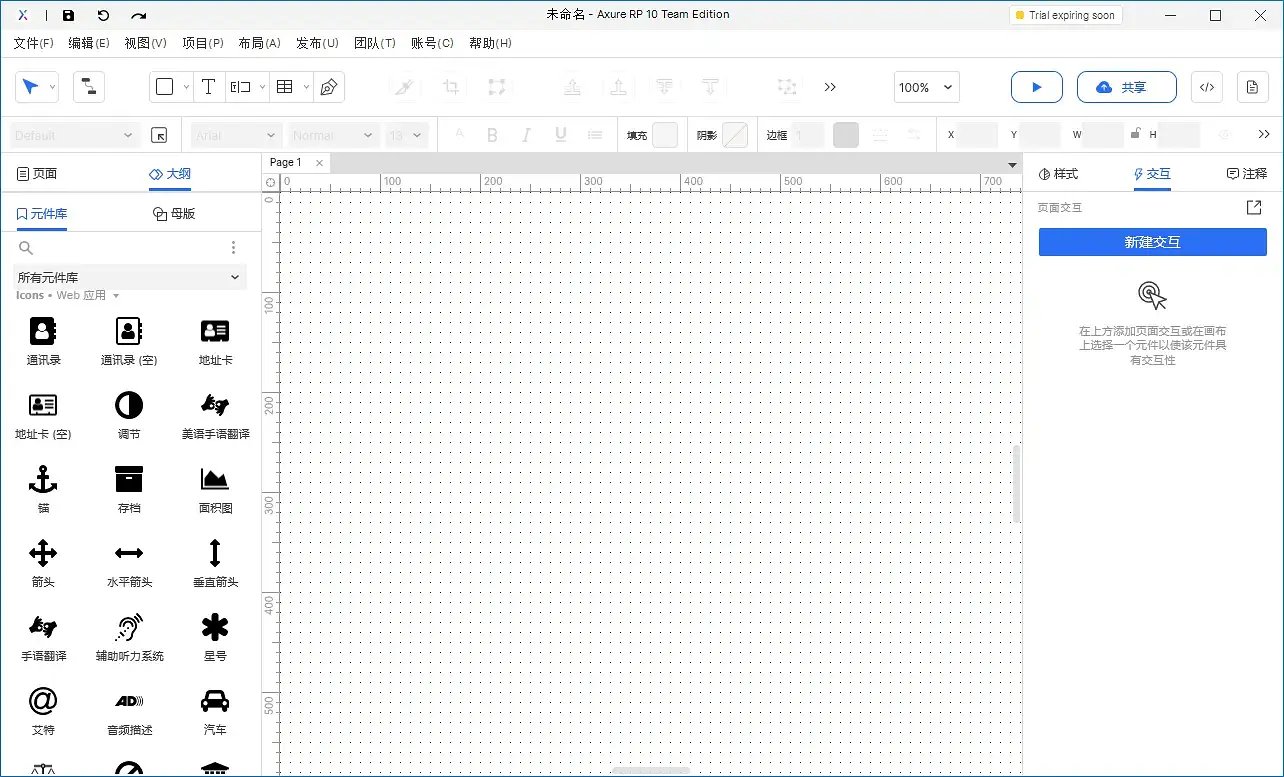Toggle italic text formatting

point(526,134)
